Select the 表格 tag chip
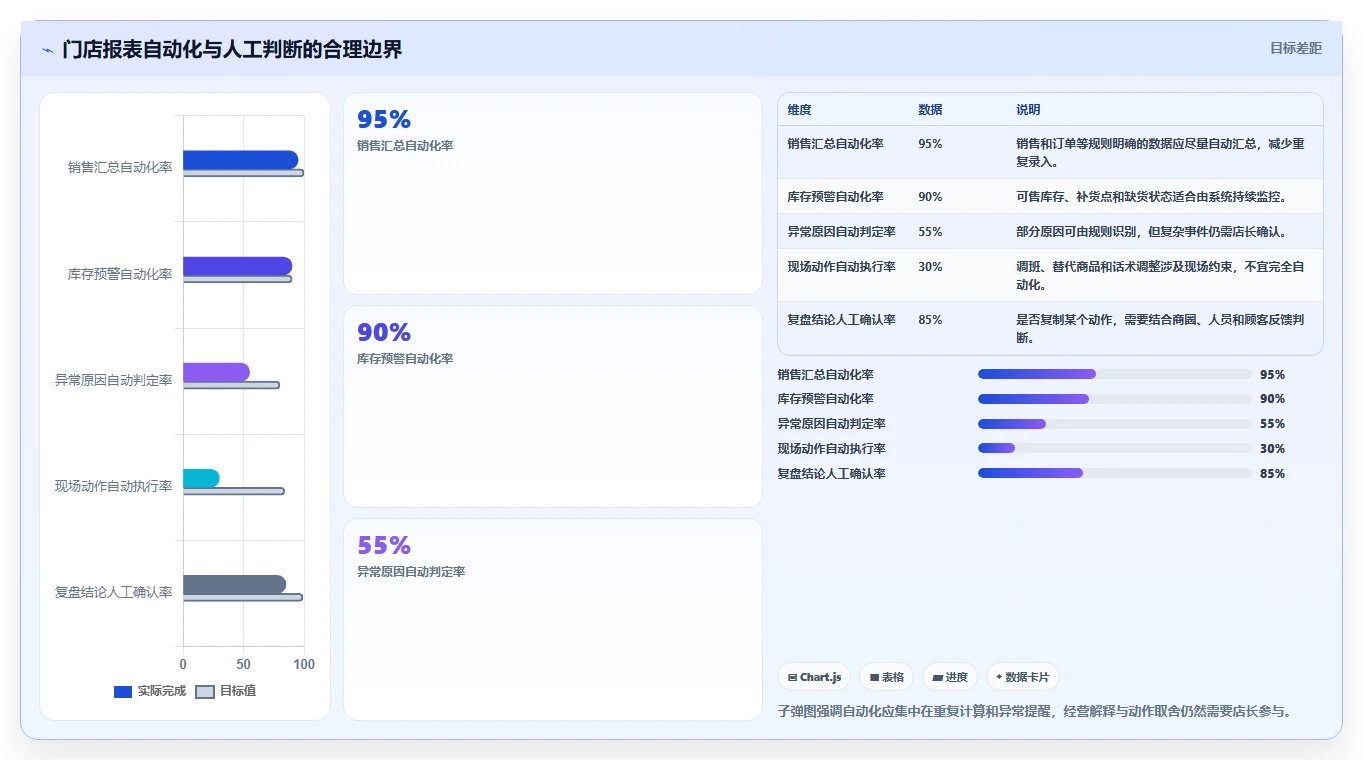This screenshot has width=1363, height=760. click(x=886, y=677)
